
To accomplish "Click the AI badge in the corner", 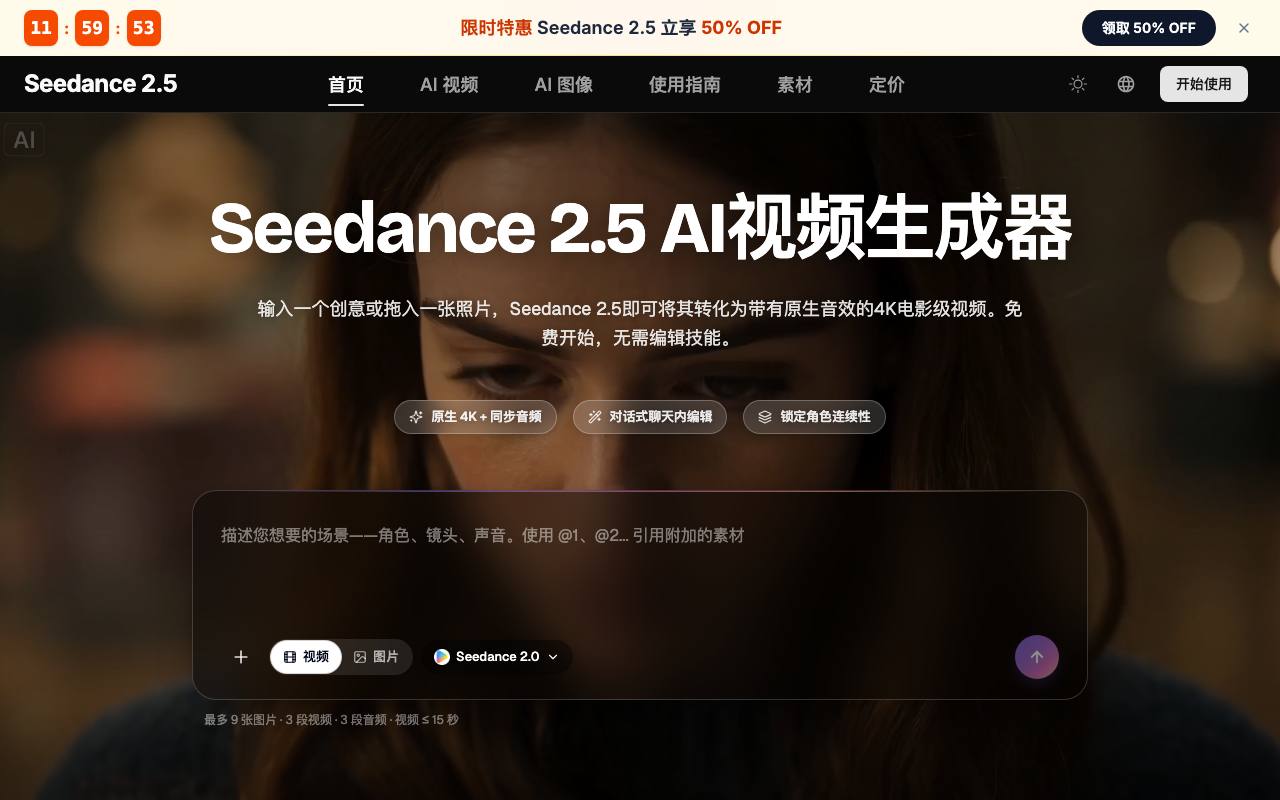I will click(24, 140).
